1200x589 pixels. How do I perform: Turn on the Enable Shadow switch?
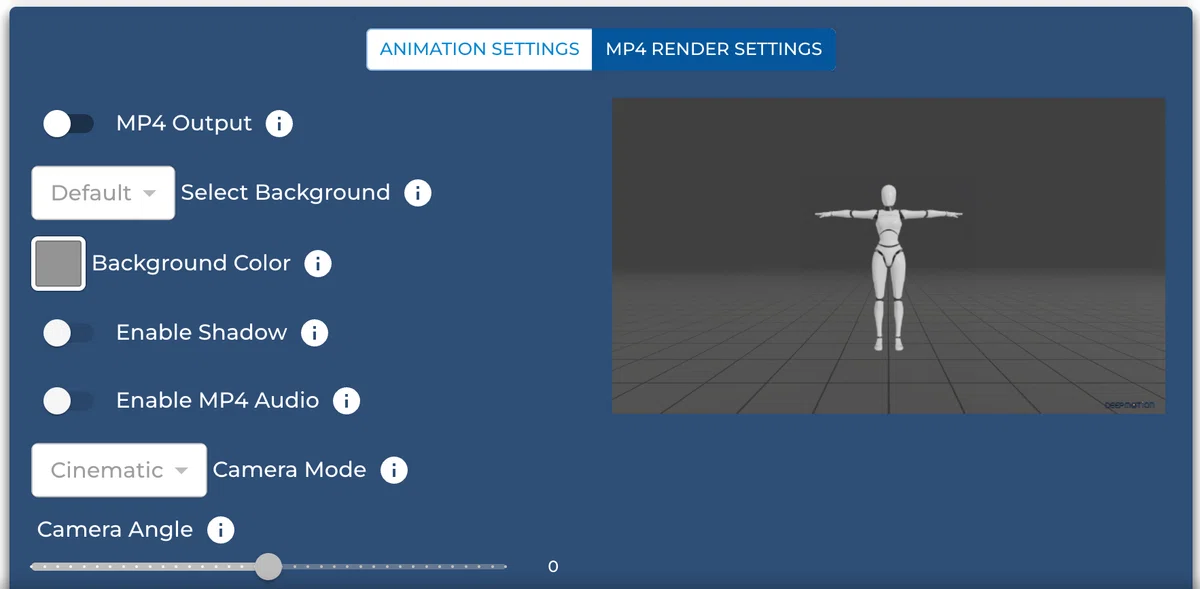click(x=68, y=333)
